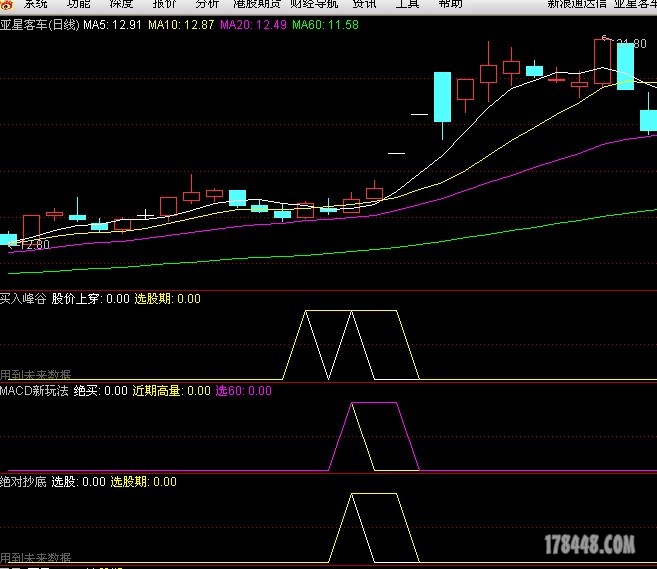The height and width of the screenshot is (569, 657).
Task: Click the 绝对抄底 indicator name
Action: coord(23,482)
